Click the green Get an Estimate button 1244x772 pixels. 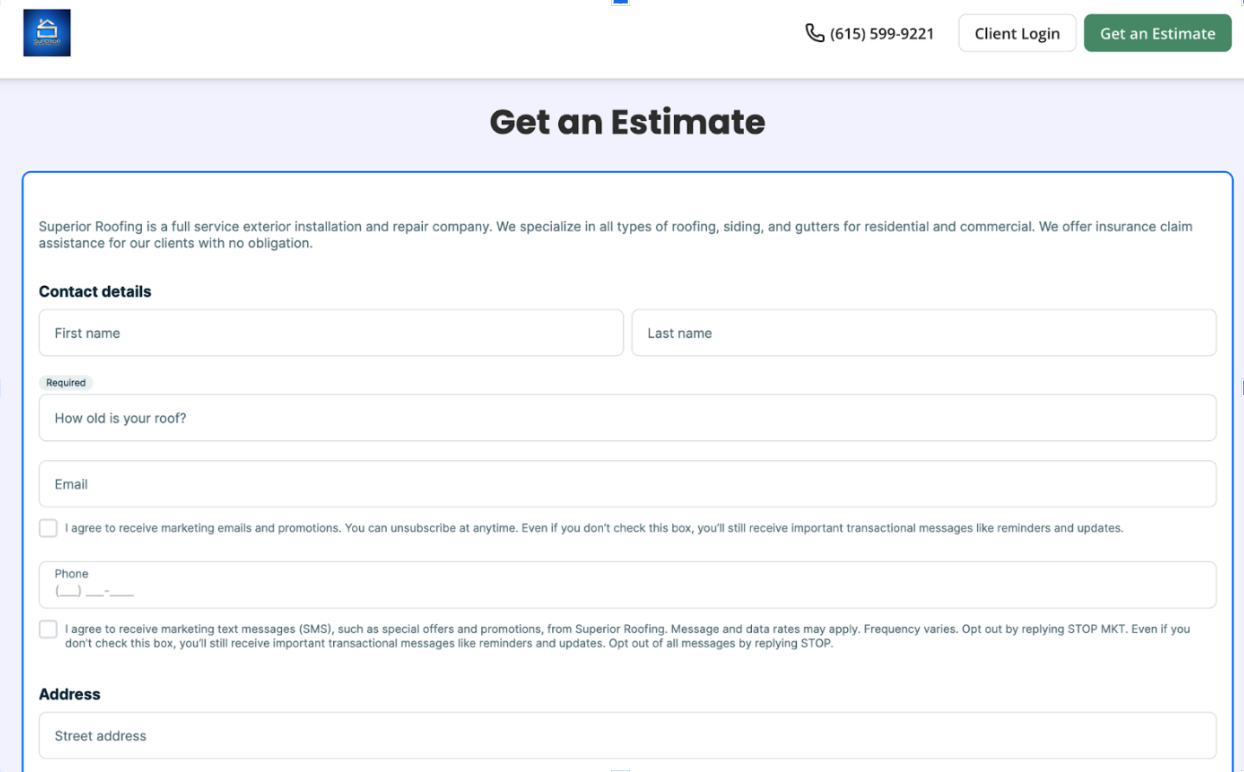pyautogui.click(x=1157, y=32)
